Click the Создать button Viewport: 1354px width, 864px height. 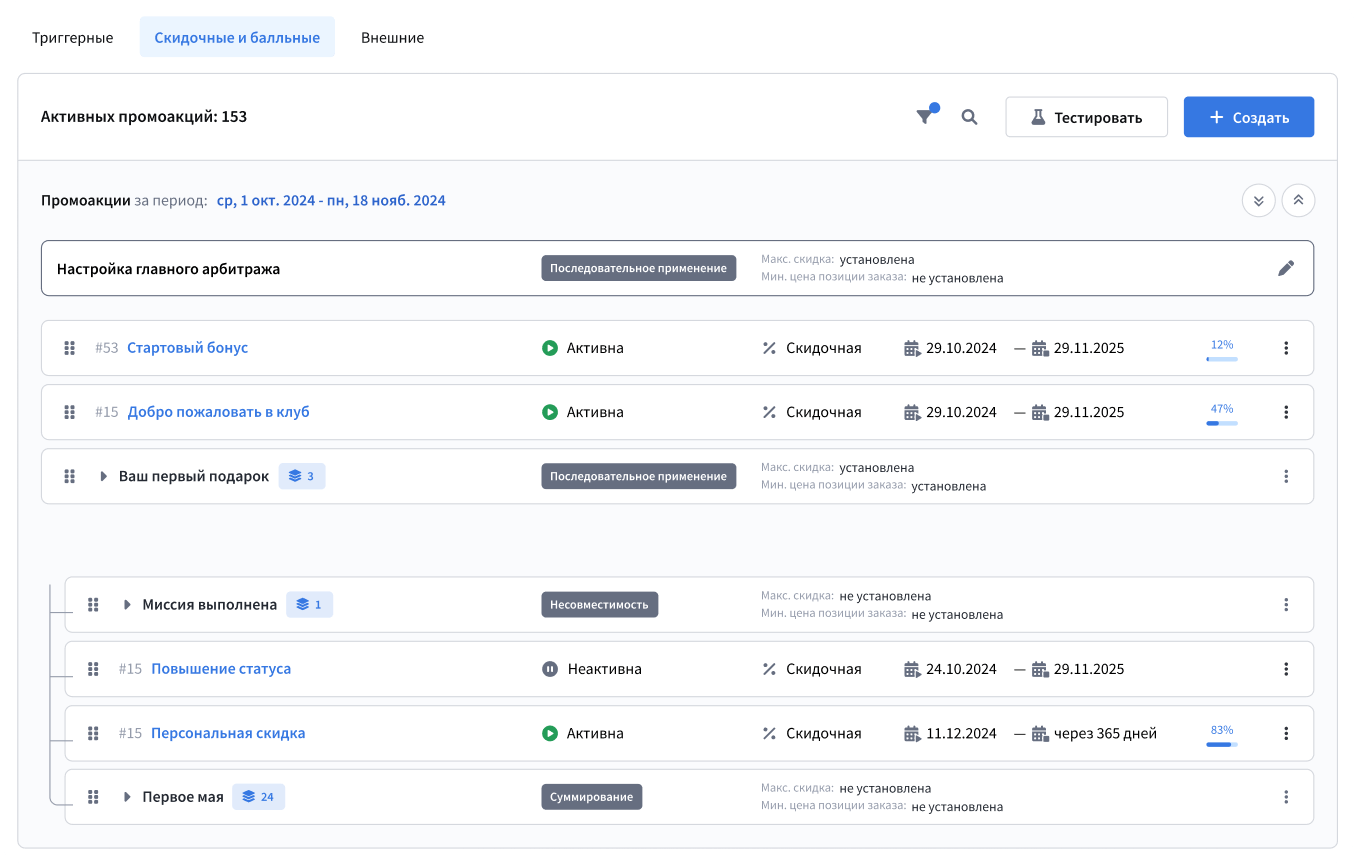pyautogui.click(x=1248, y=117)
